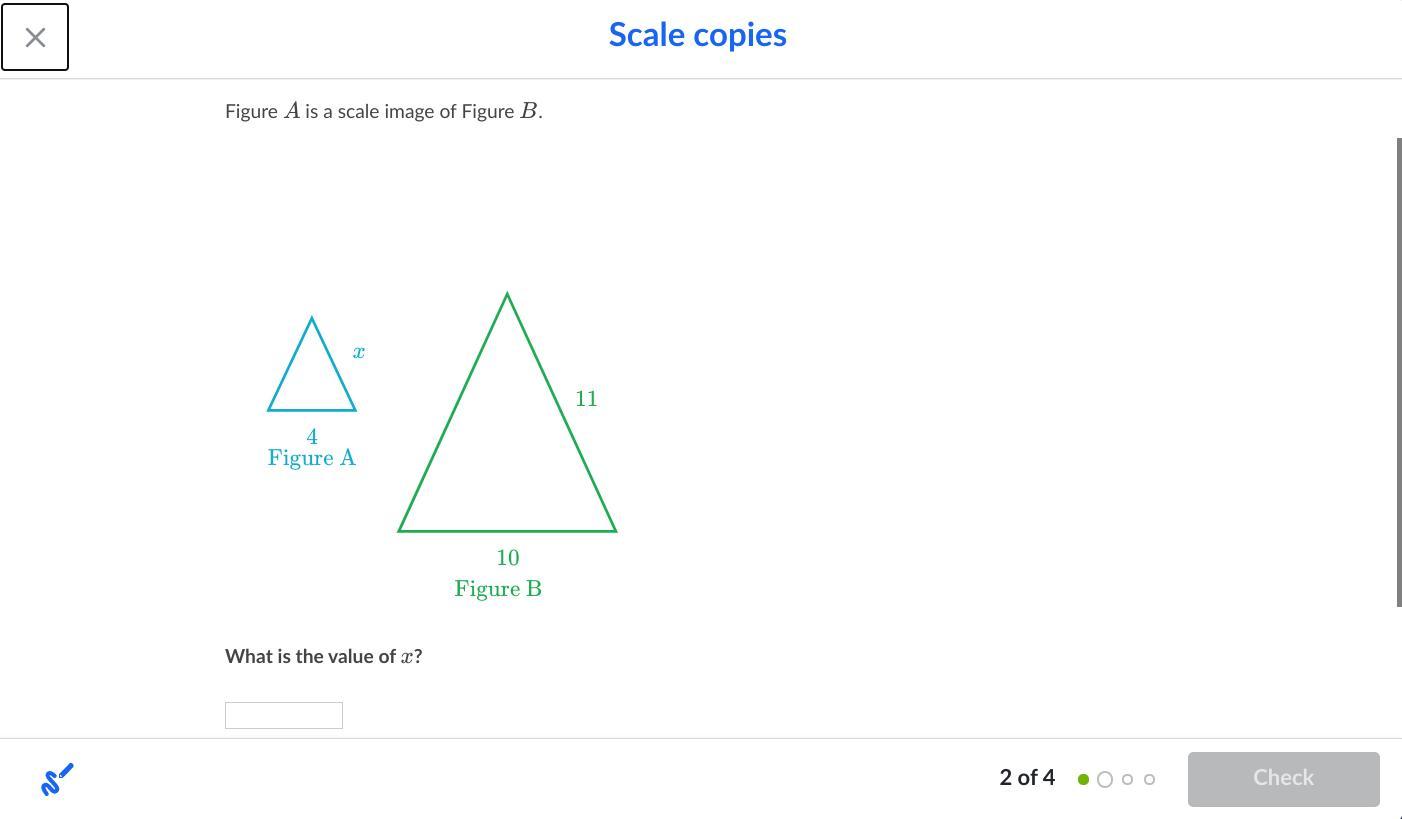
Task: Click the Figure B caption
Action: click(498, 589)
